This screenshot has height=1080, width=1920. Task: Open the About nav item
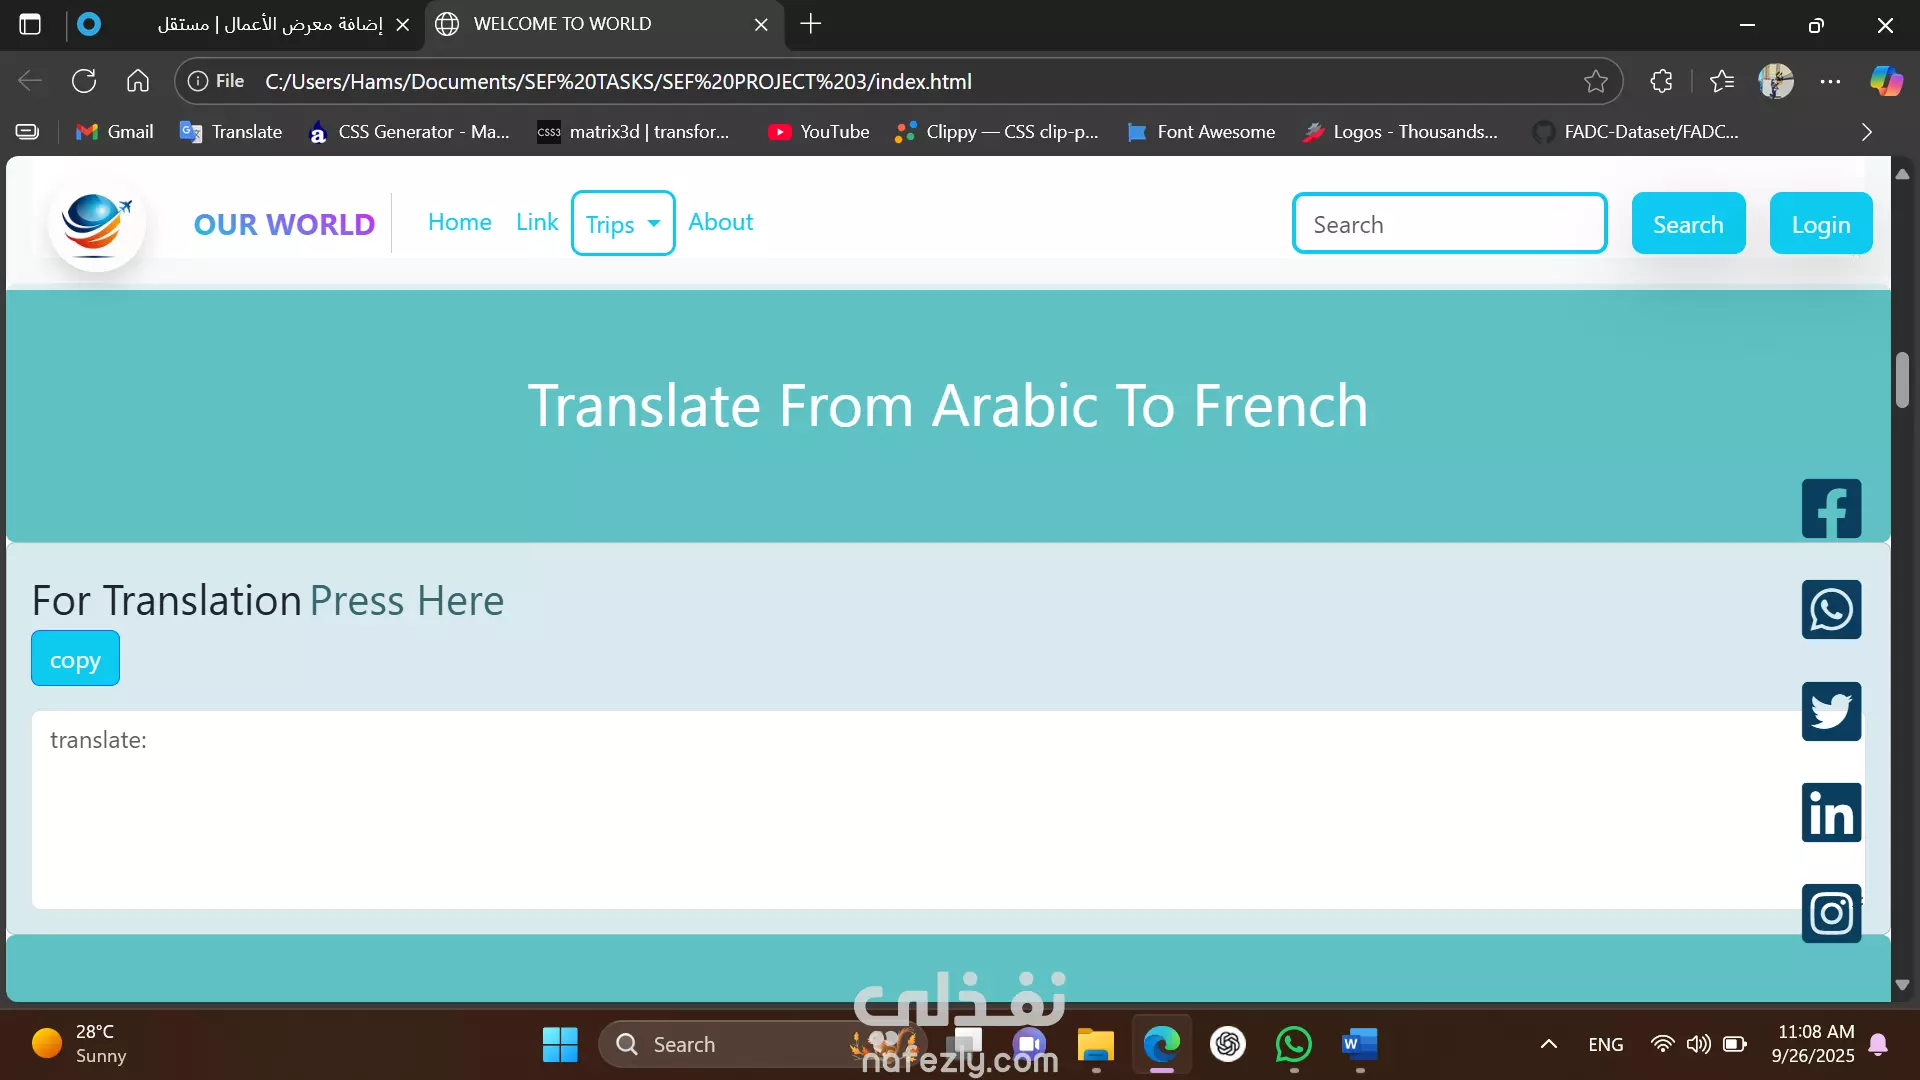720,222
